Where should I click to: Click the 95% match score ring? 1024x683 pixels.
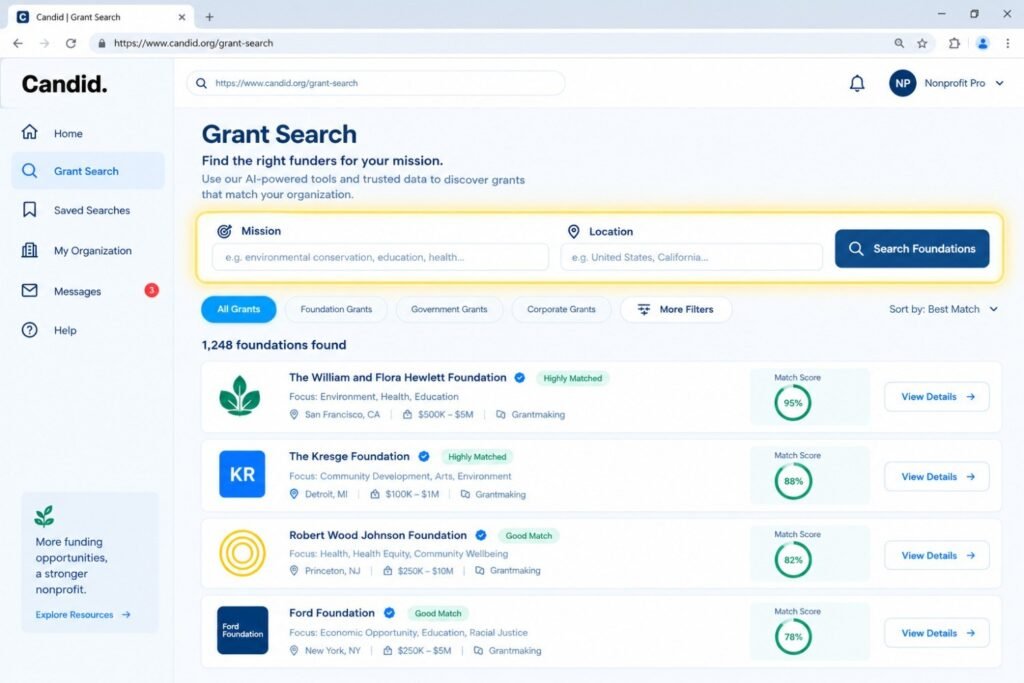point(793,403)
